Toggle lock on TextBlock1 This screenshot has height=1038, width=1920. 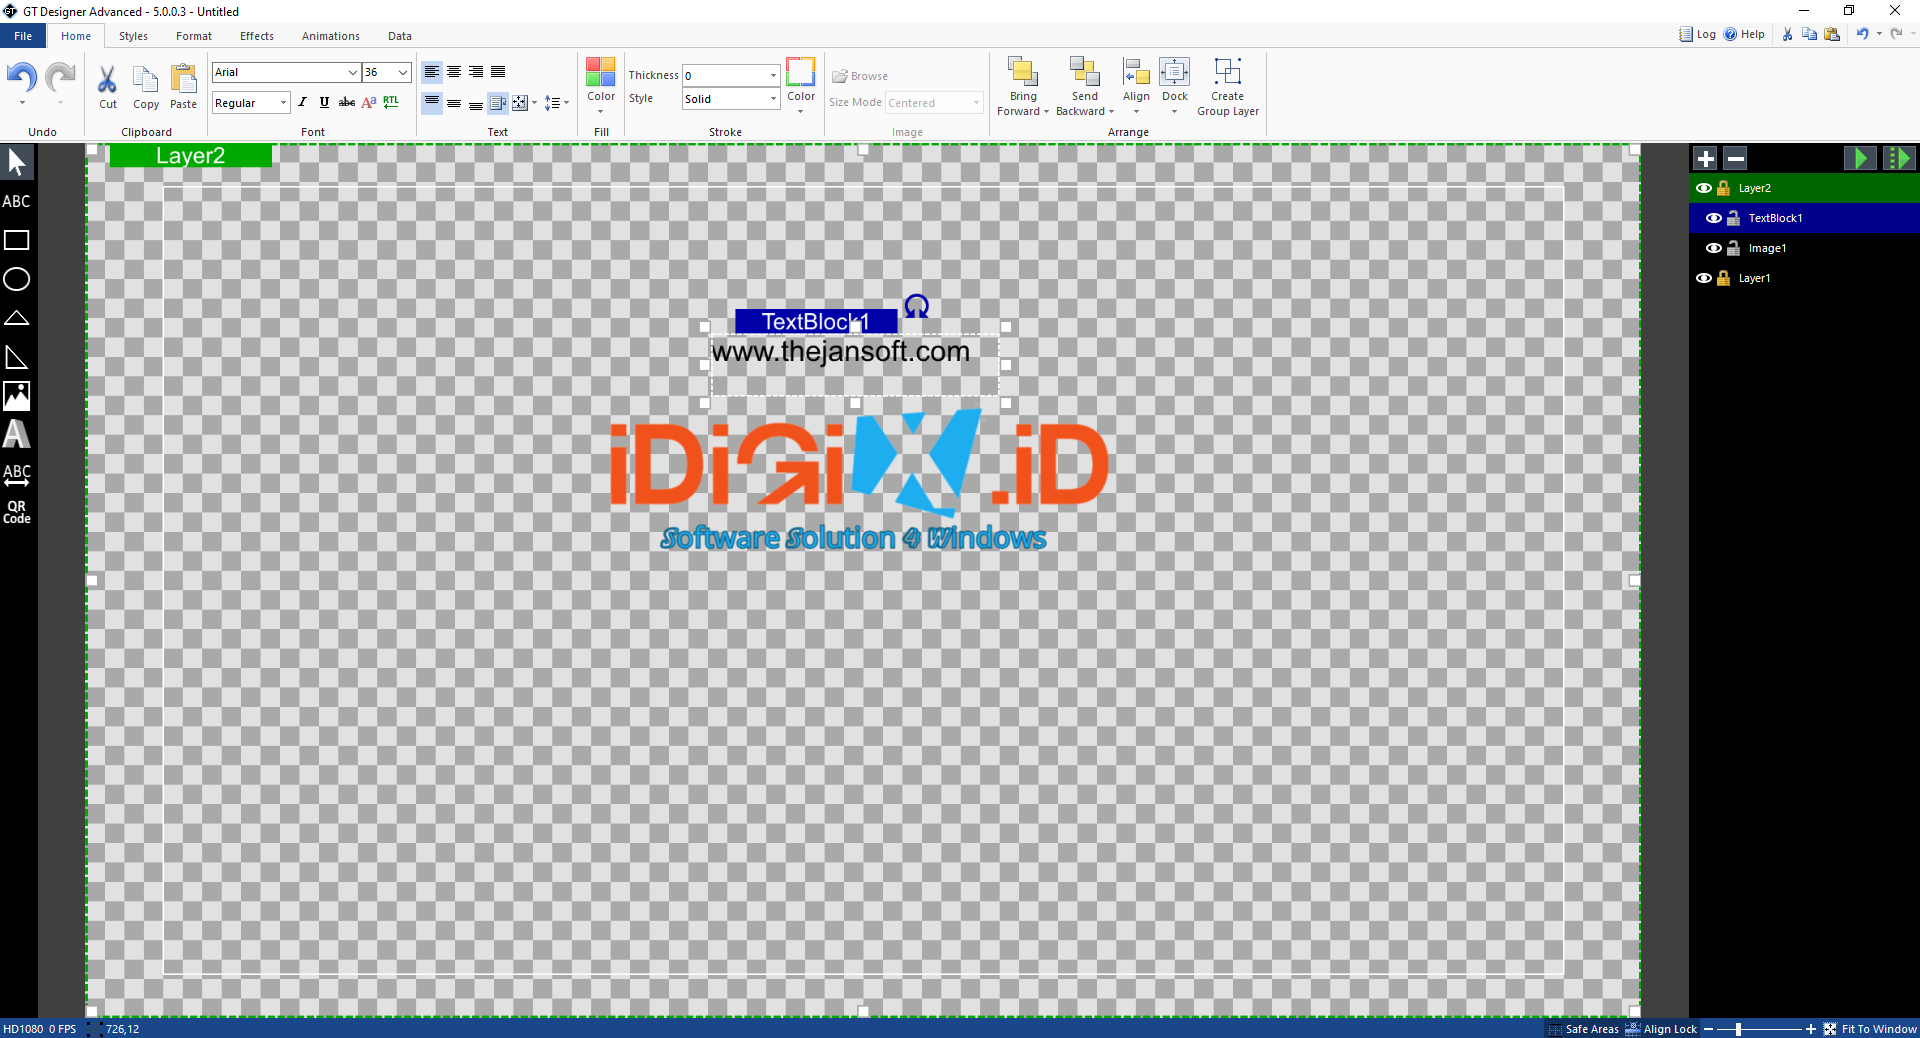1734,218
